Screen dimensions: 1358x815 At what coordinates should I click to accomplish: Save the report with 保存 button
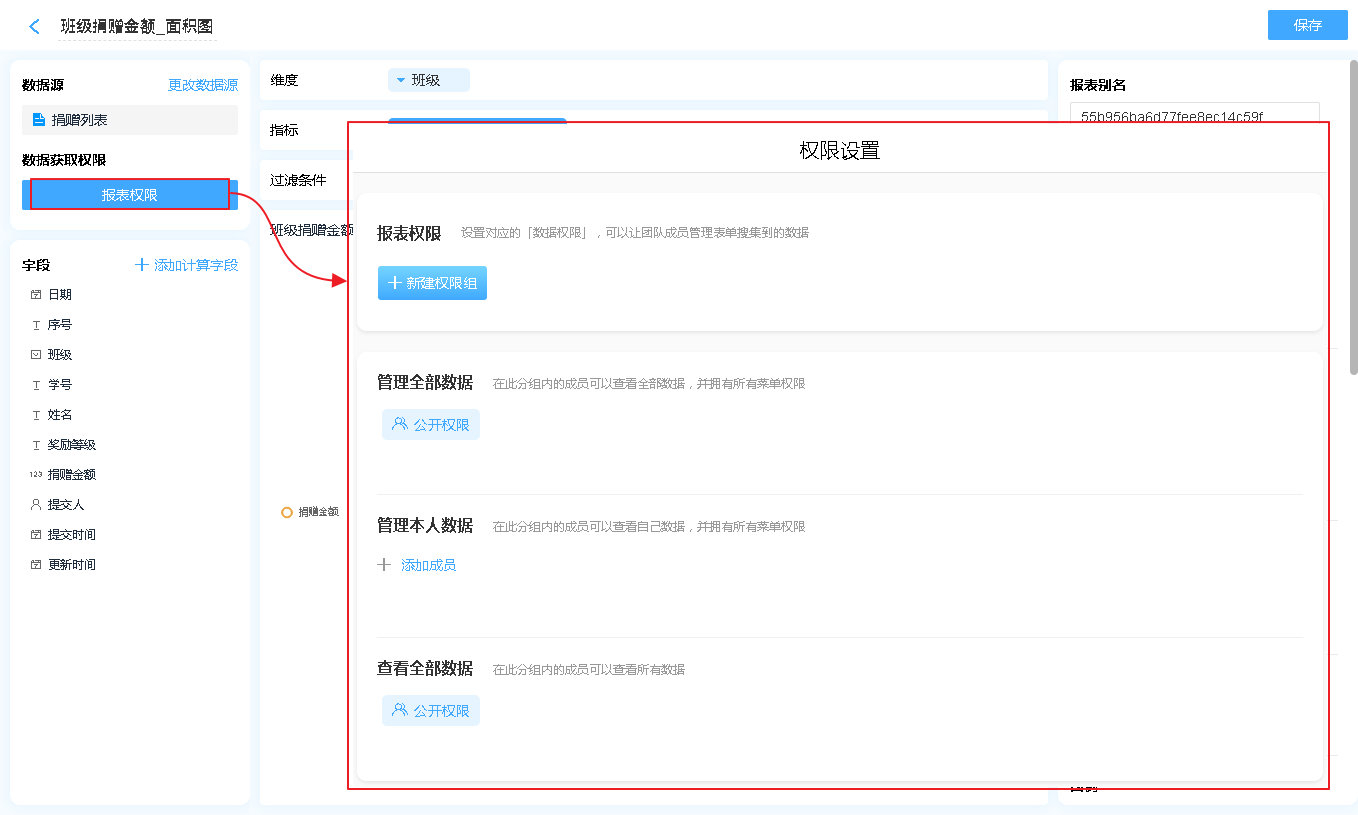(1307, 25)
